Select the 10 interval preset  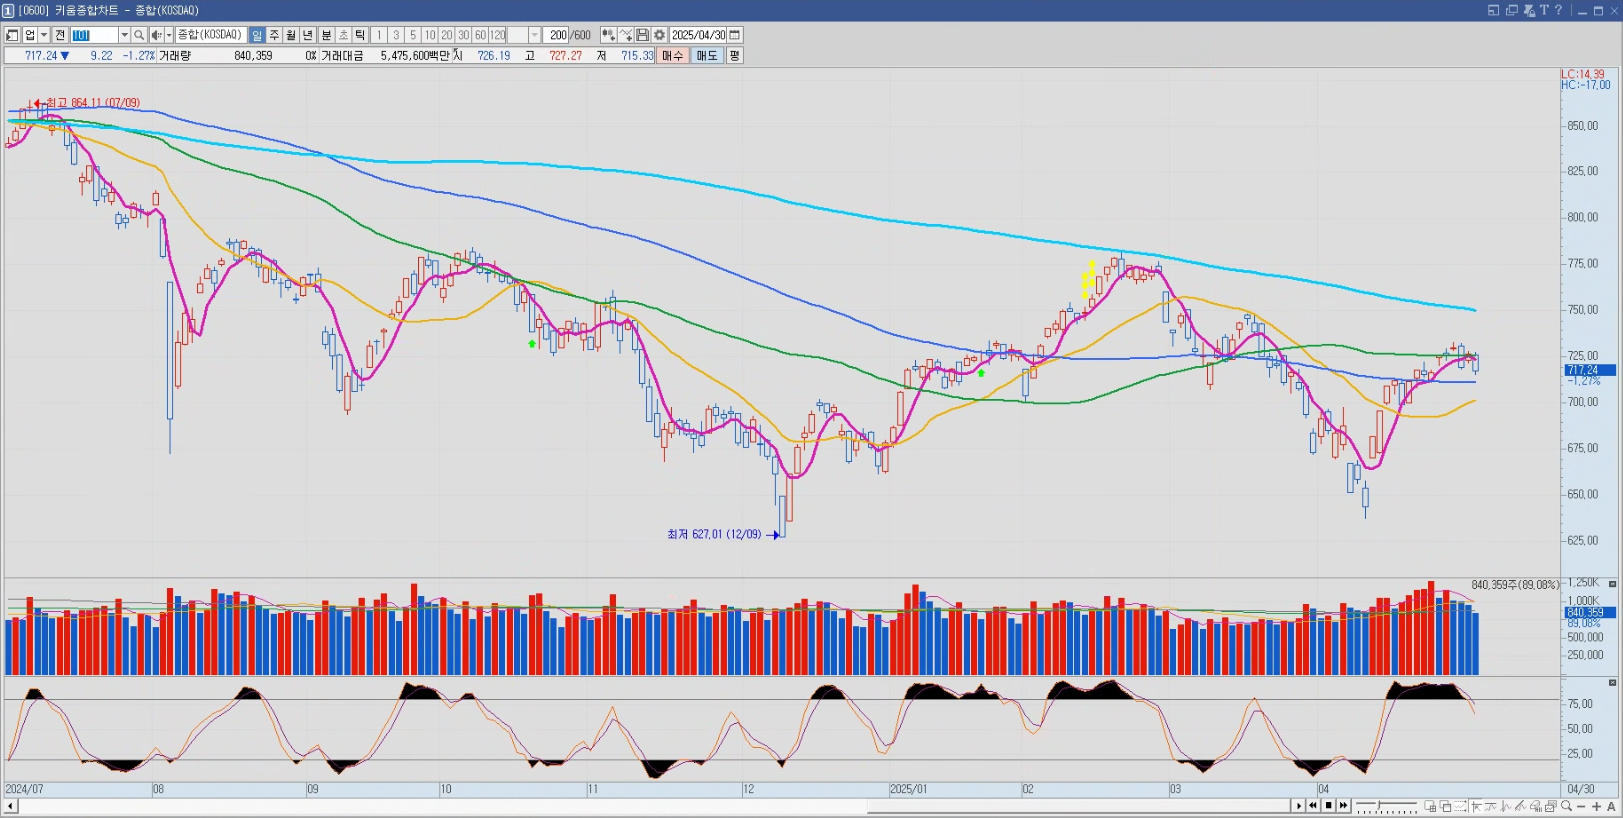click(429, 35)
